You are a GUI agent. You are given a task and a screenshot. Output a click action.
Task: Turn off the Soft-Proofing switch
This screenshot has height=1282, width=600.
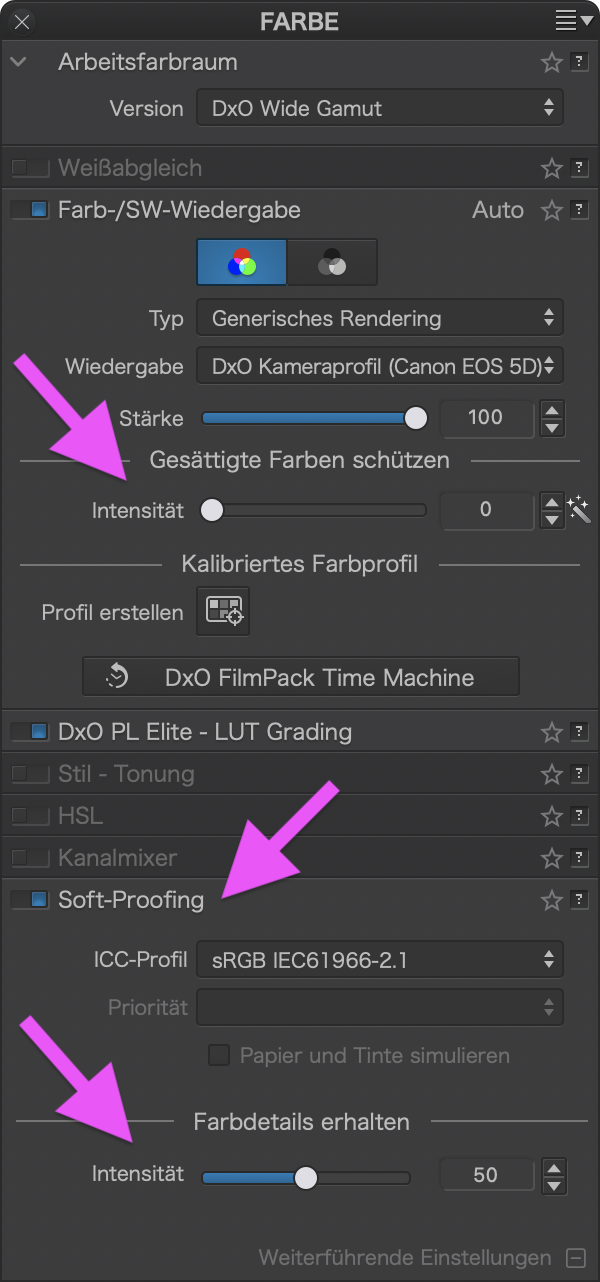click(x=29, y=900)
